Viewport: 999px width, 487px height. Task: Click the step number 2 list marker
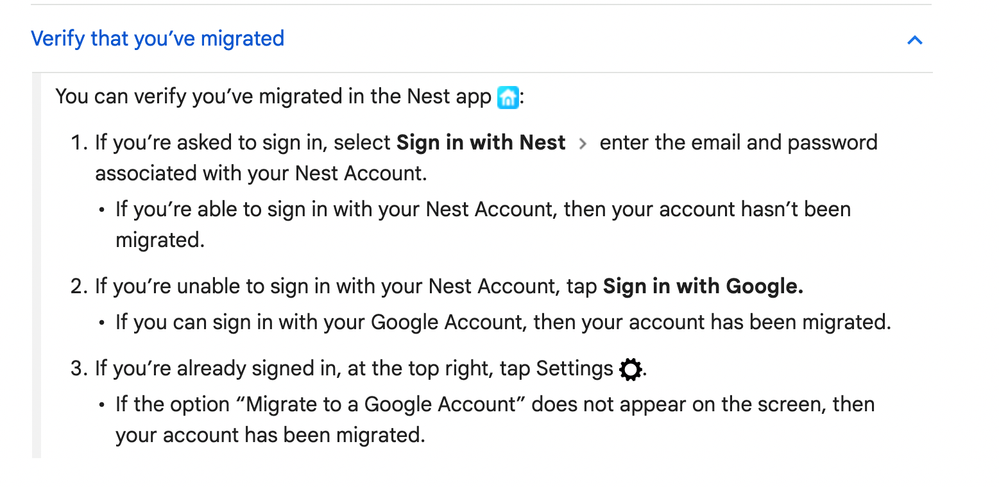79,287
